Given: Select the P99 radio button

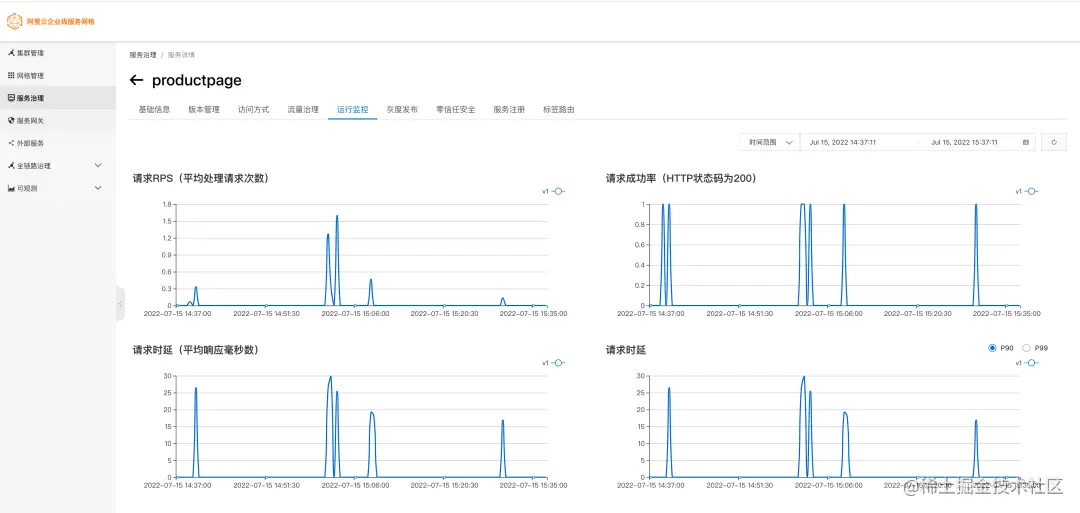Looking at the screenshot, I should tap(1026, 348).
